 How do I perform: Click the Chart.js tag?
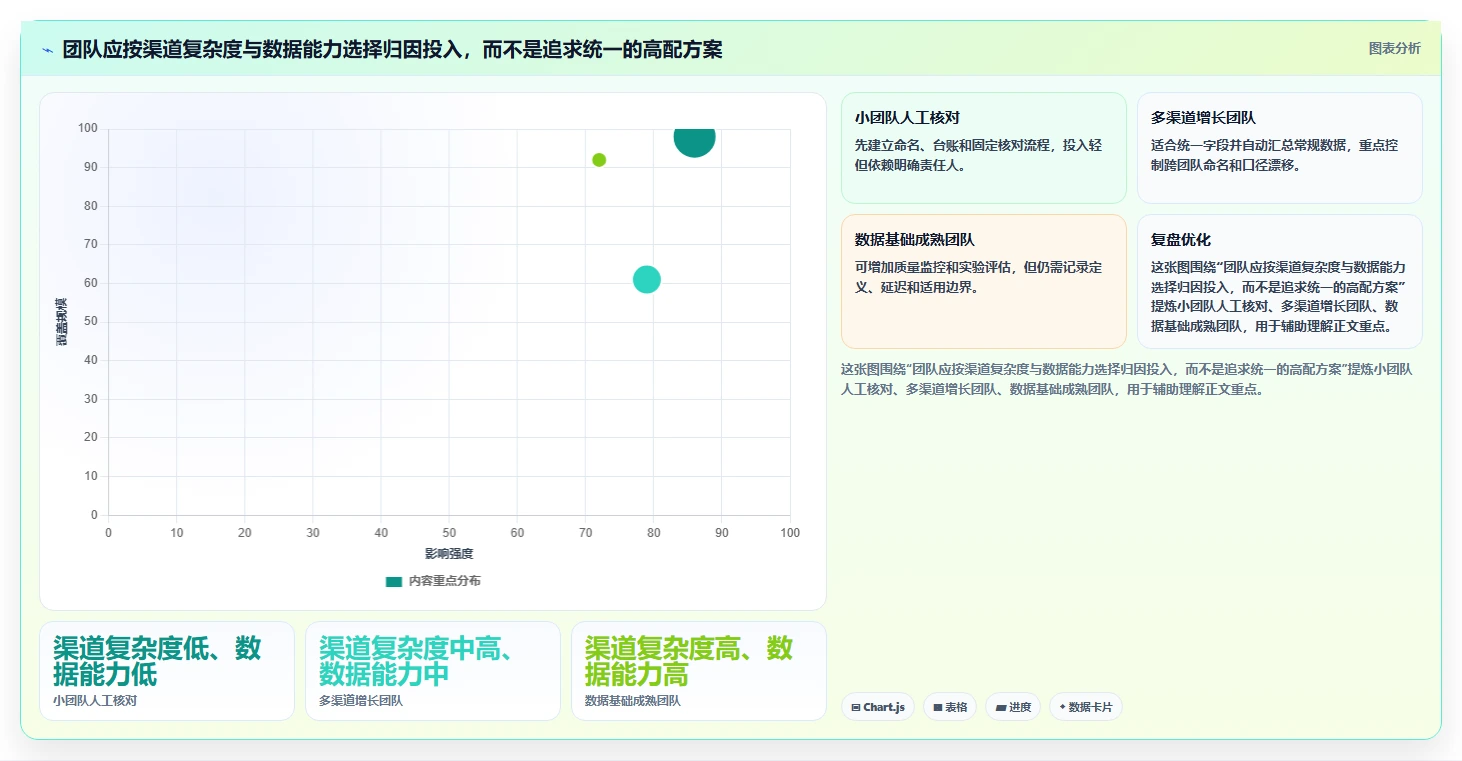[878, 707]
